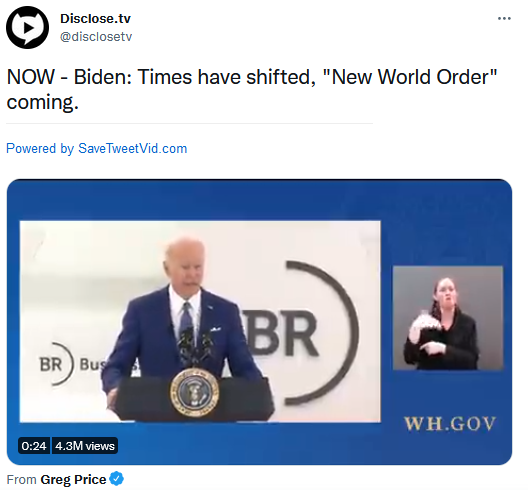Click the WH.GOV watermark in the video
This screenshot has width=528, height=490.
pos(450,424)
